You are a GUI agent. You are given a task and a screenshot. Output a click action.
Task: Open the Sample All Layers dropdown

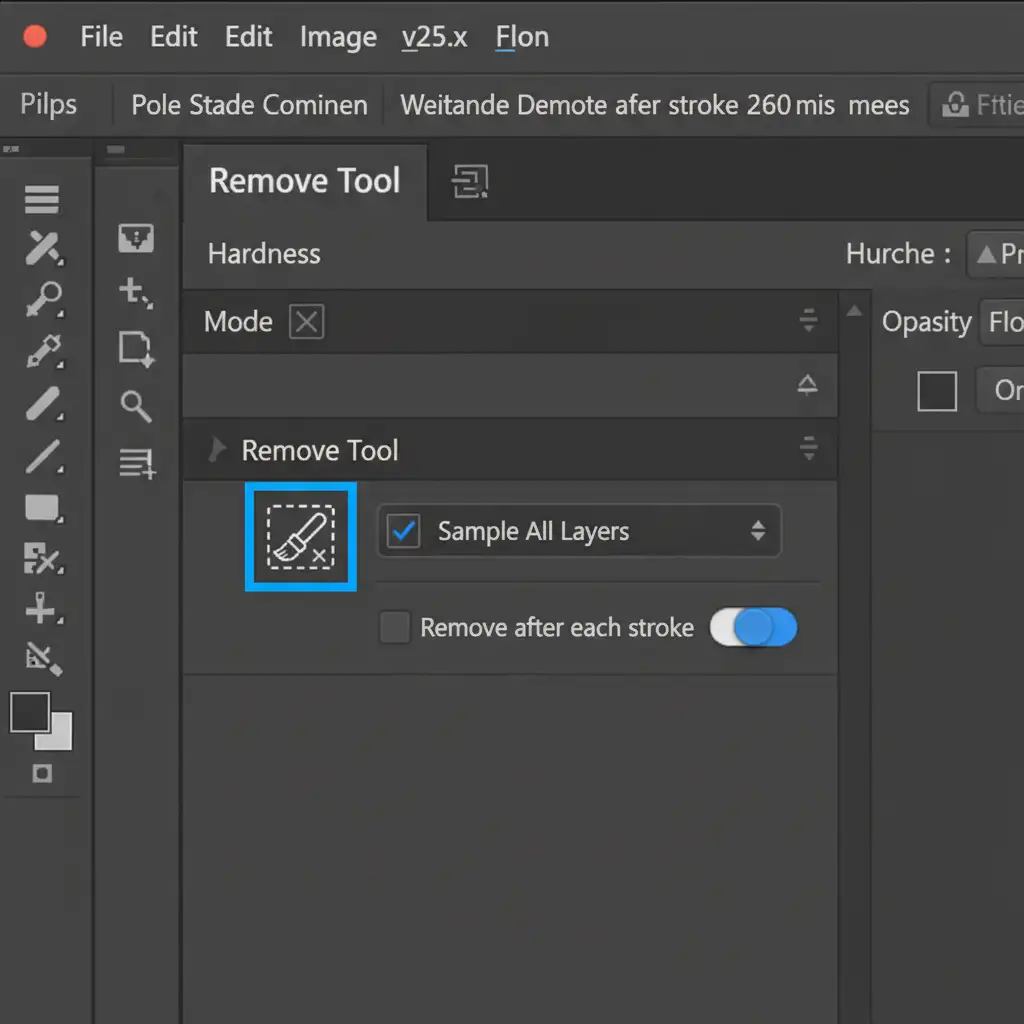click(x=757, y=531)
